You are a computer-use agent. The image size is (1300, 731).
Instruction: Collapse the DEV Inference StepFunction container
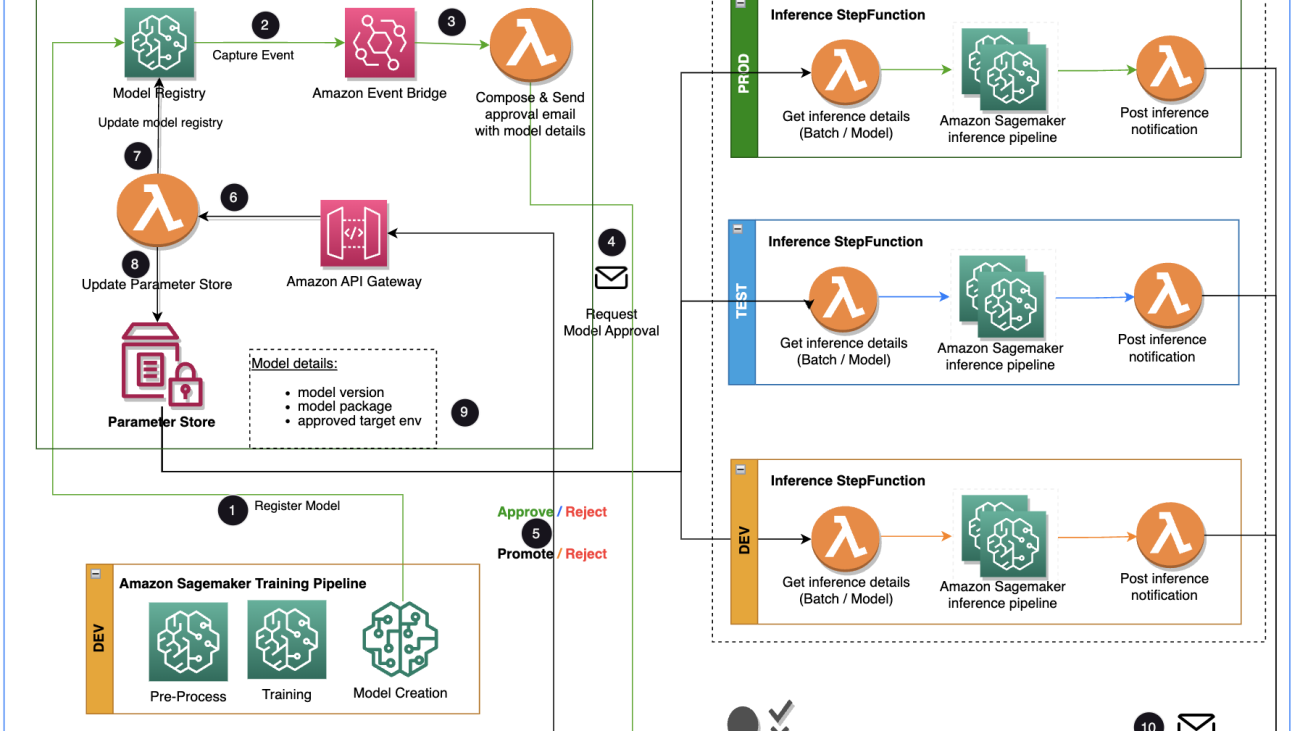740,468
